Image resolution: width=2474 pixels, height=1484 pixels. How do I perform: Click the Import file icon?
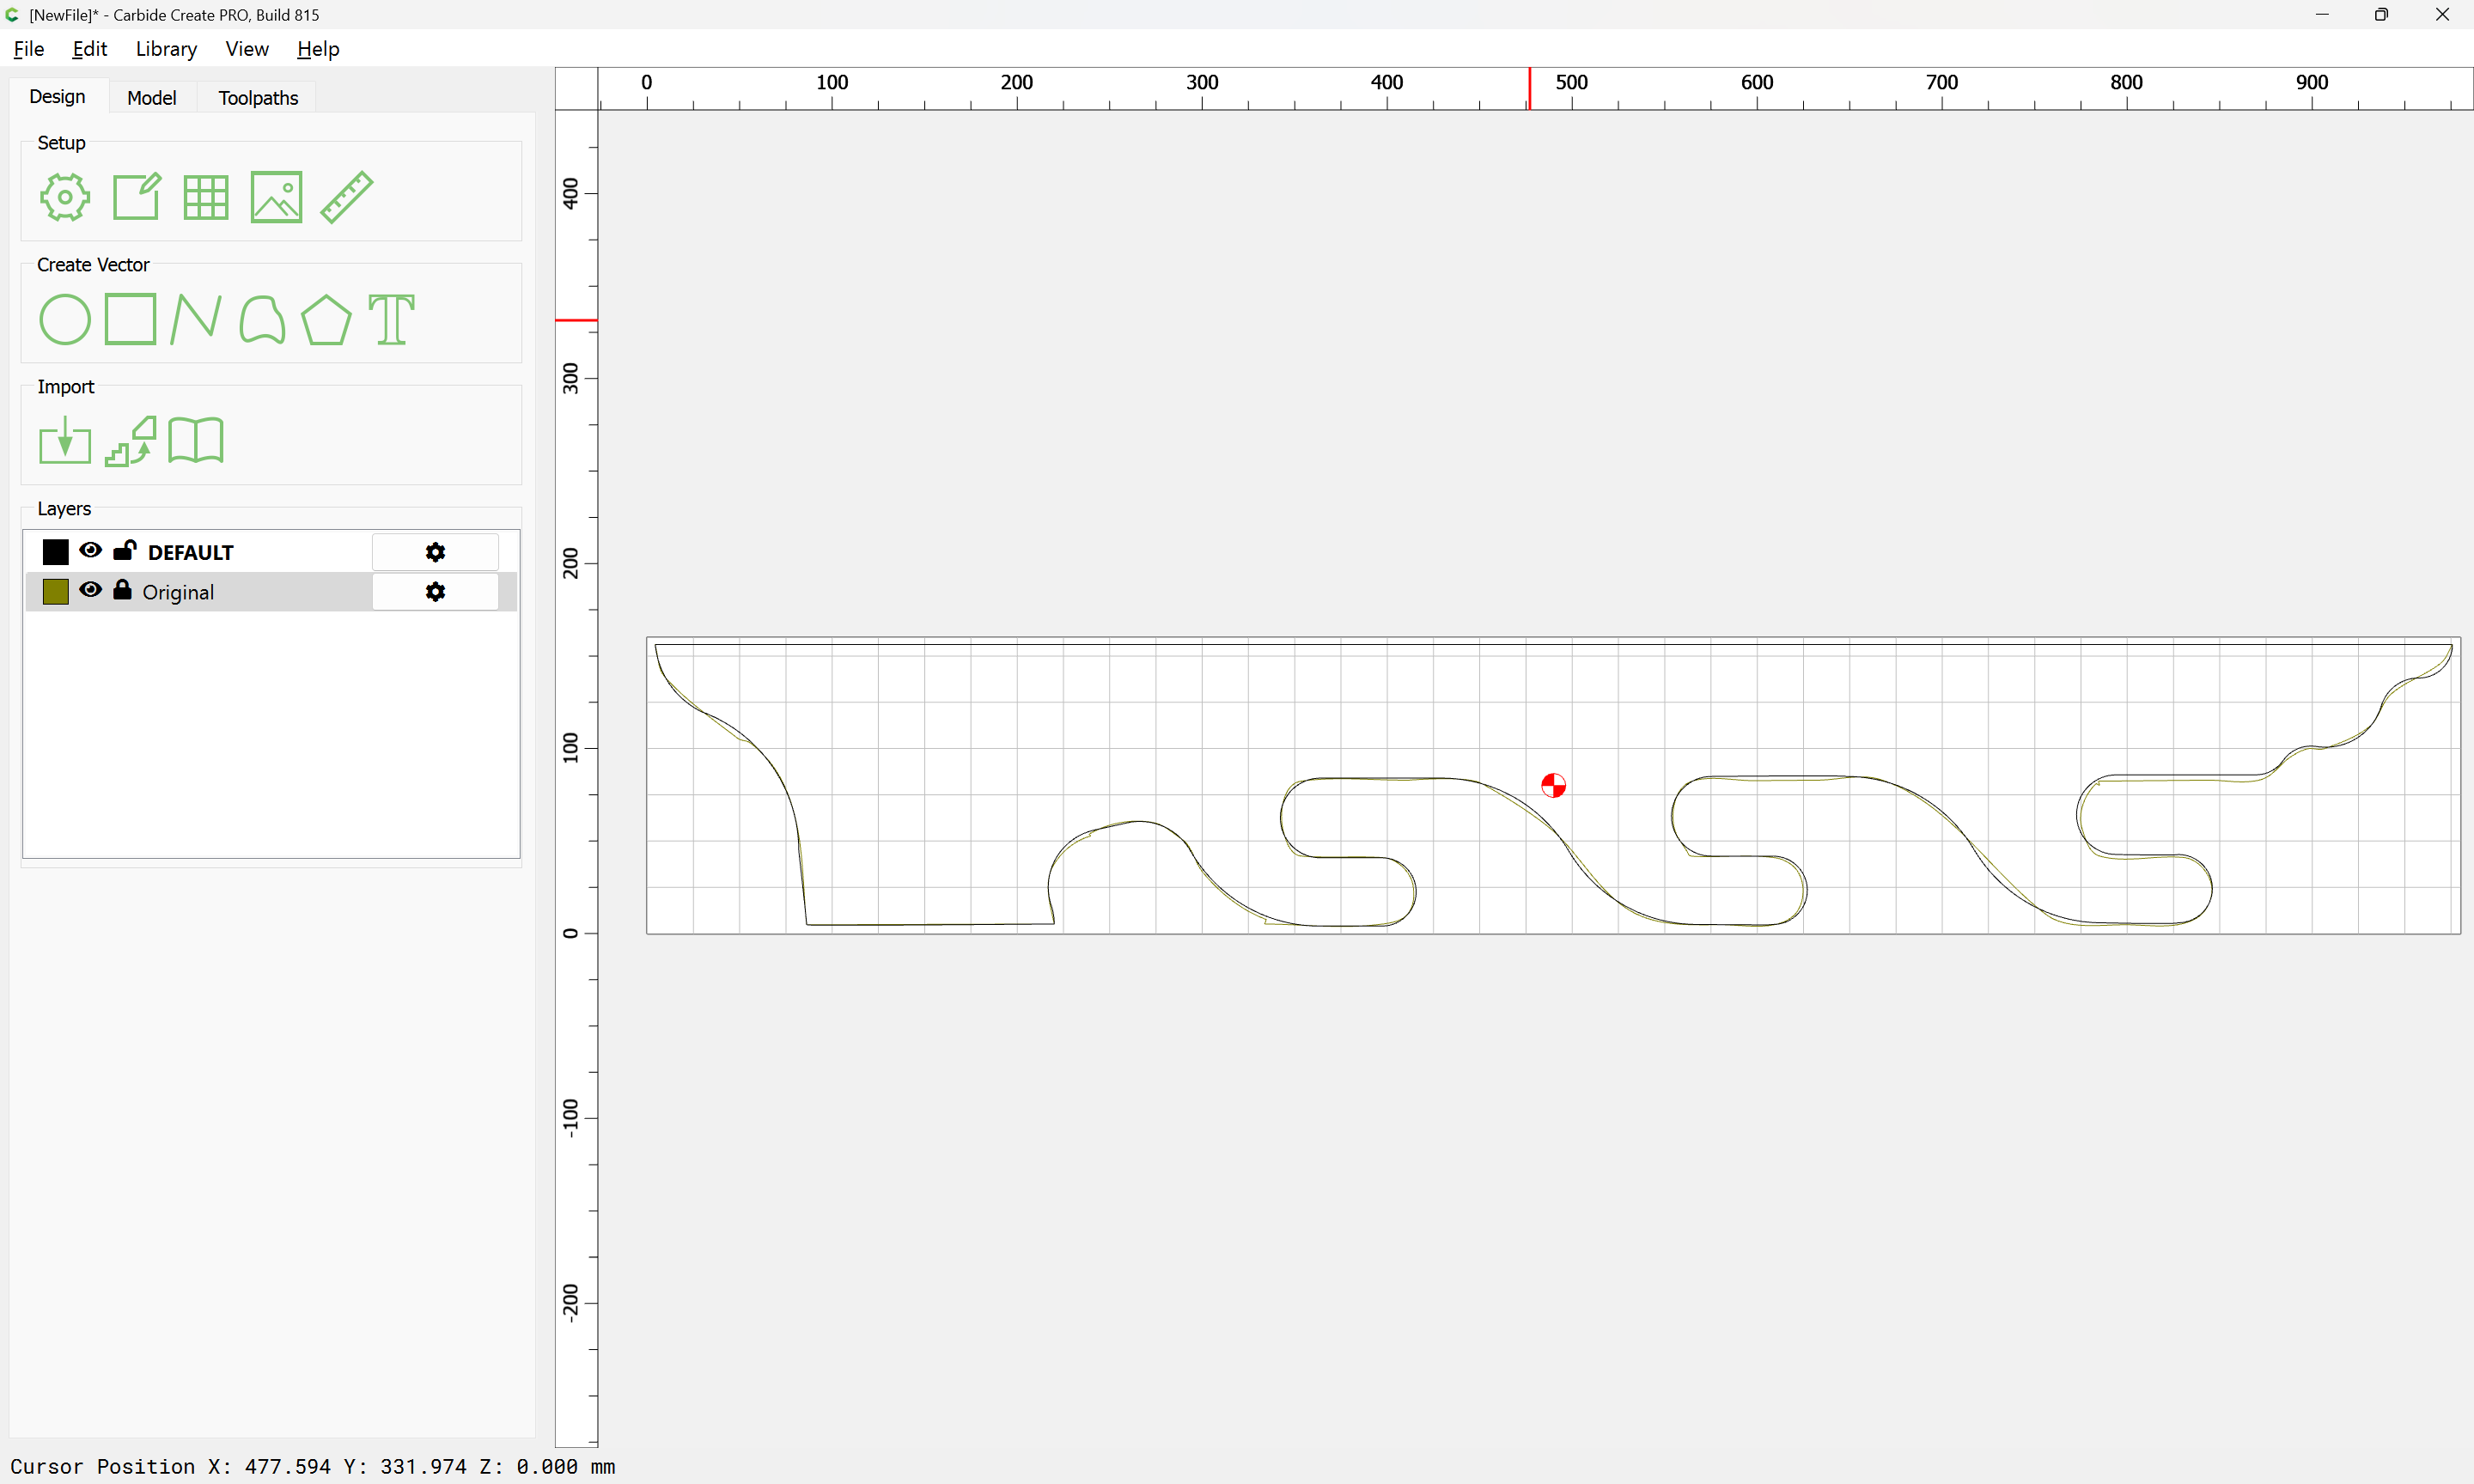65,441
